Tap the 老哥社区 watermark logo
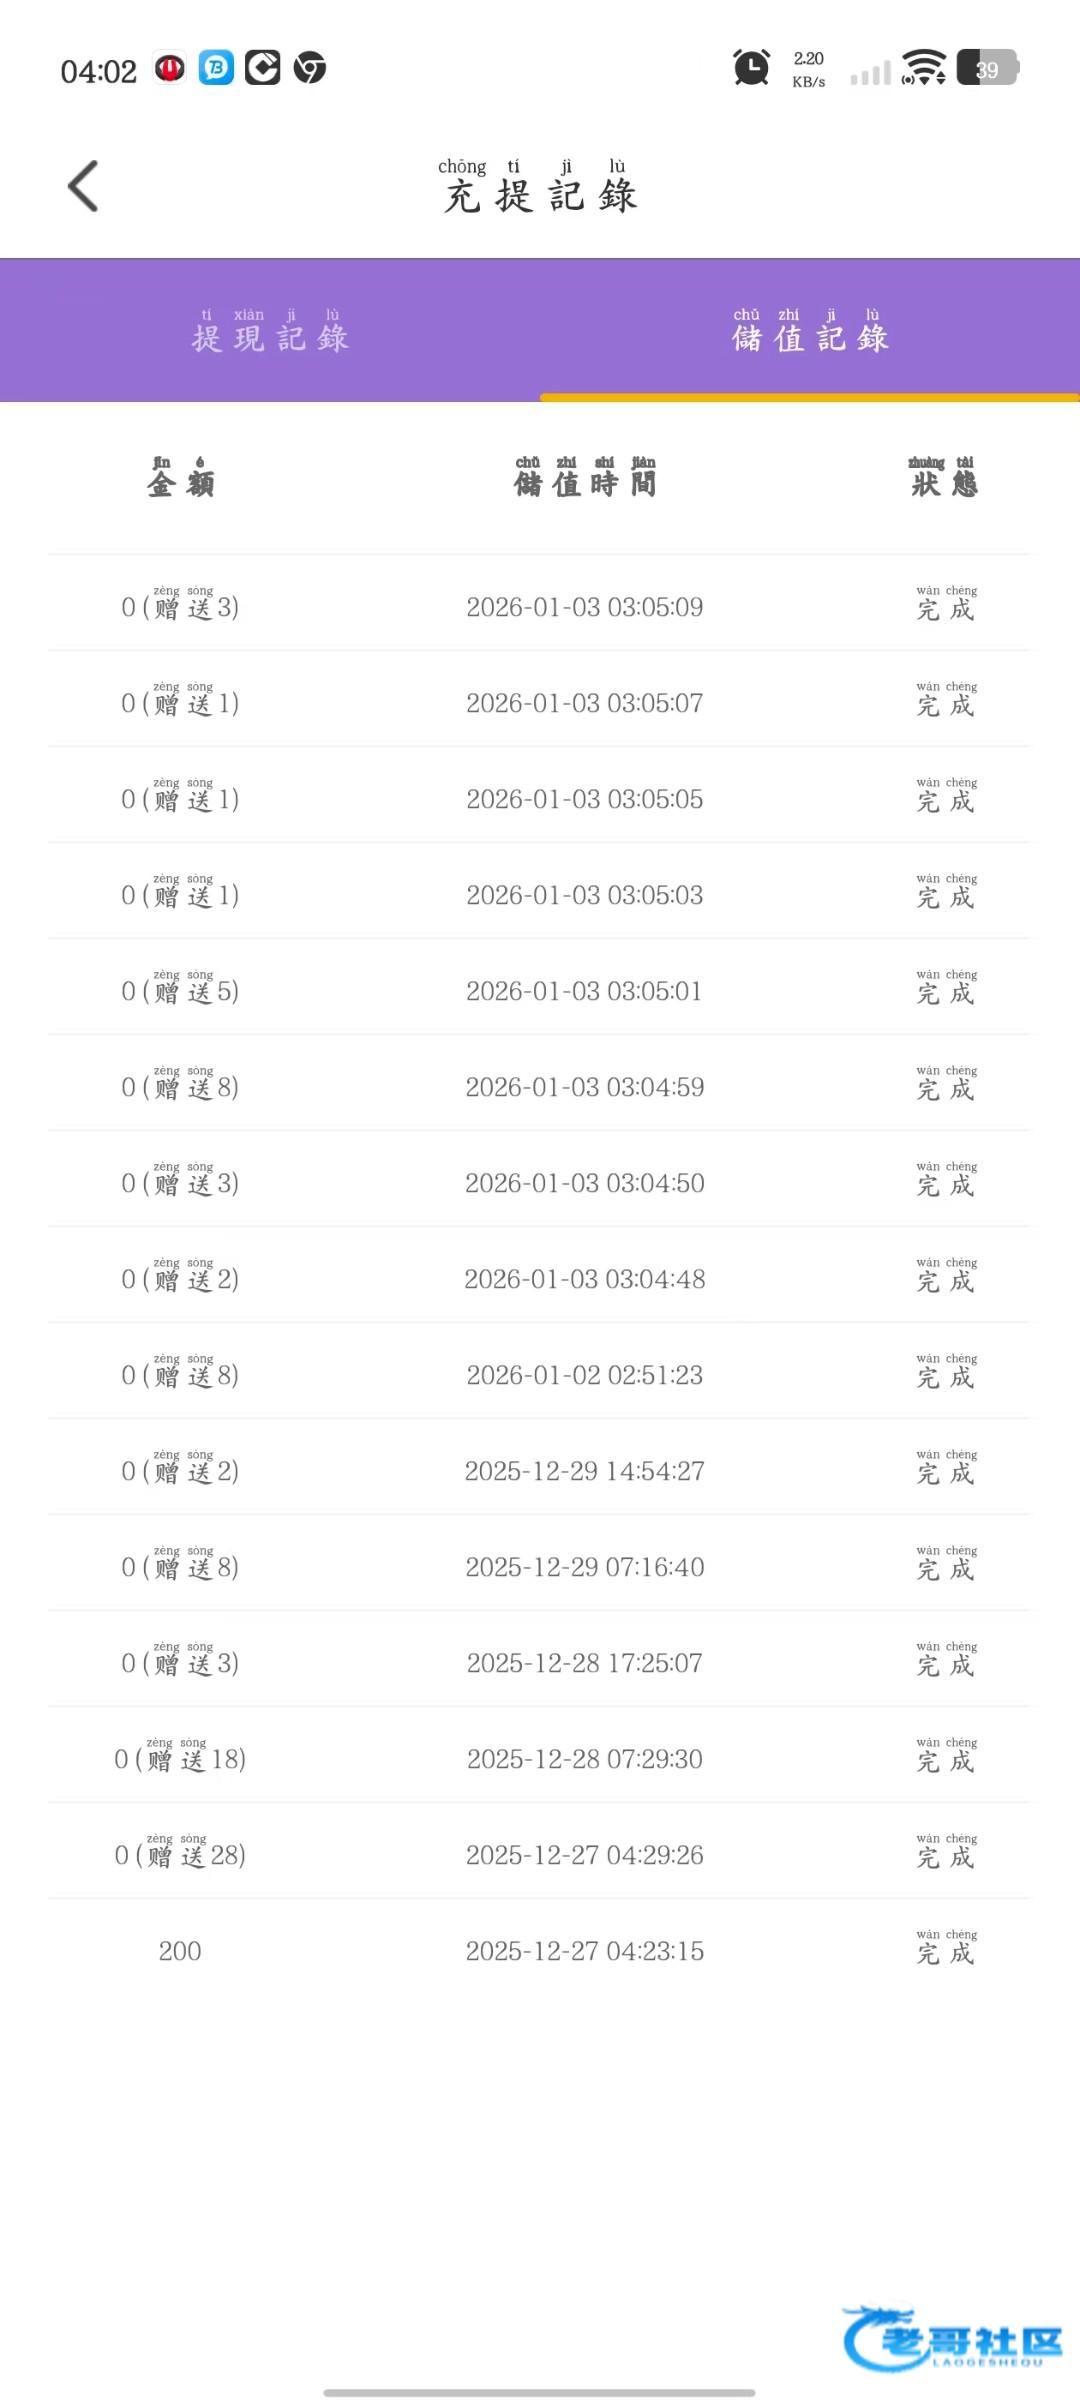The image size is (1080, 2400). click(x=953, y=2338)
